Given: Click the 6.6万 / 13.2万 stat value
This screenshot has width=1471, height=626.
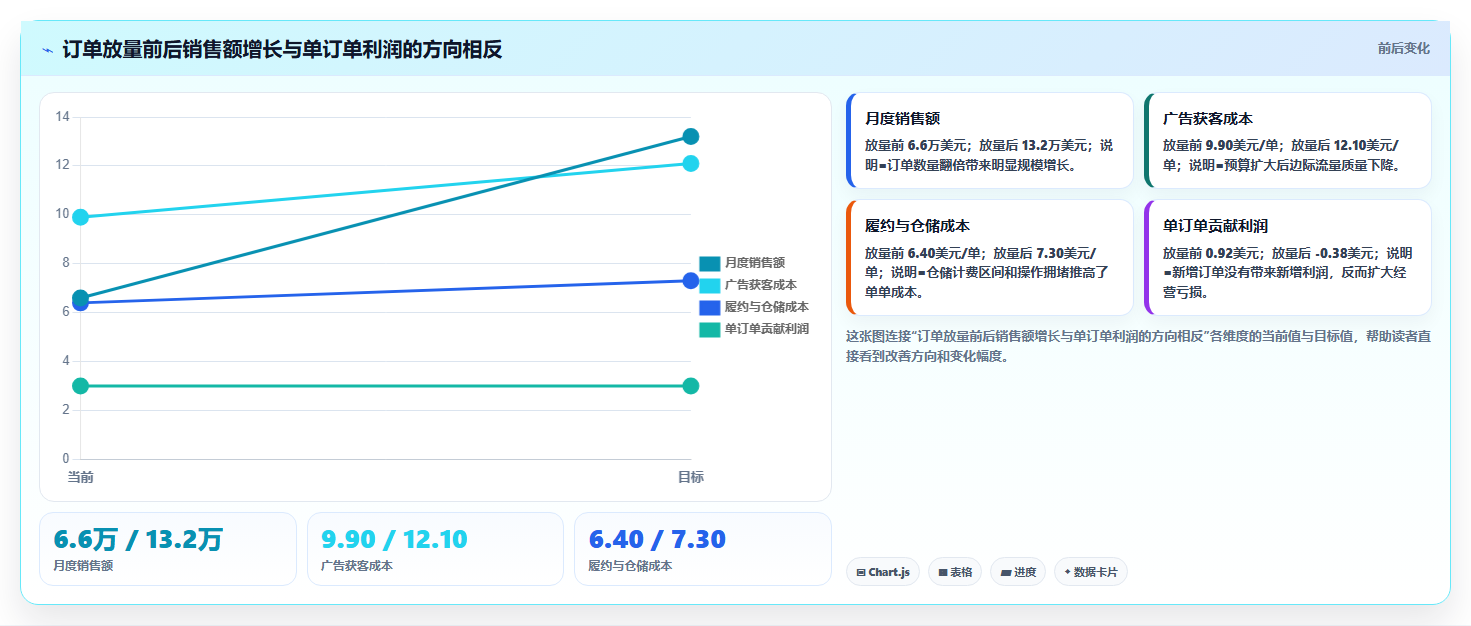Looking at the screenshot, I should pyautogui.click(x=138, y=540).
